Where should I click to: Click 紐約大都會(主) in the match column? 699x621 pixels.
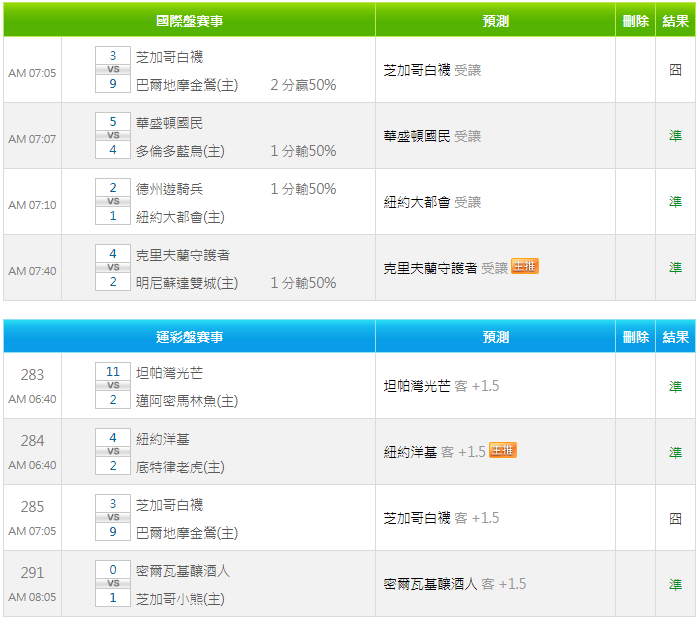[180, 217]
